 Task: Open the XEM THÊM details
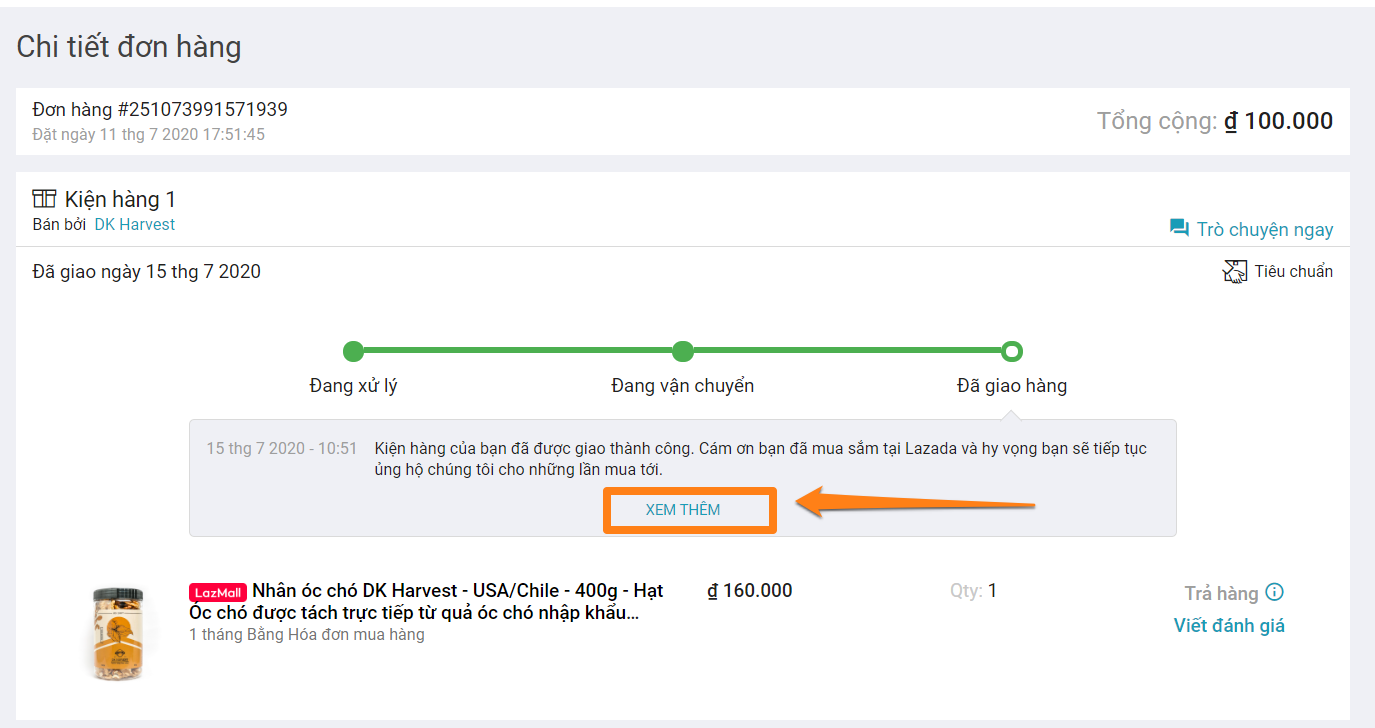click(x=689, y=510)
